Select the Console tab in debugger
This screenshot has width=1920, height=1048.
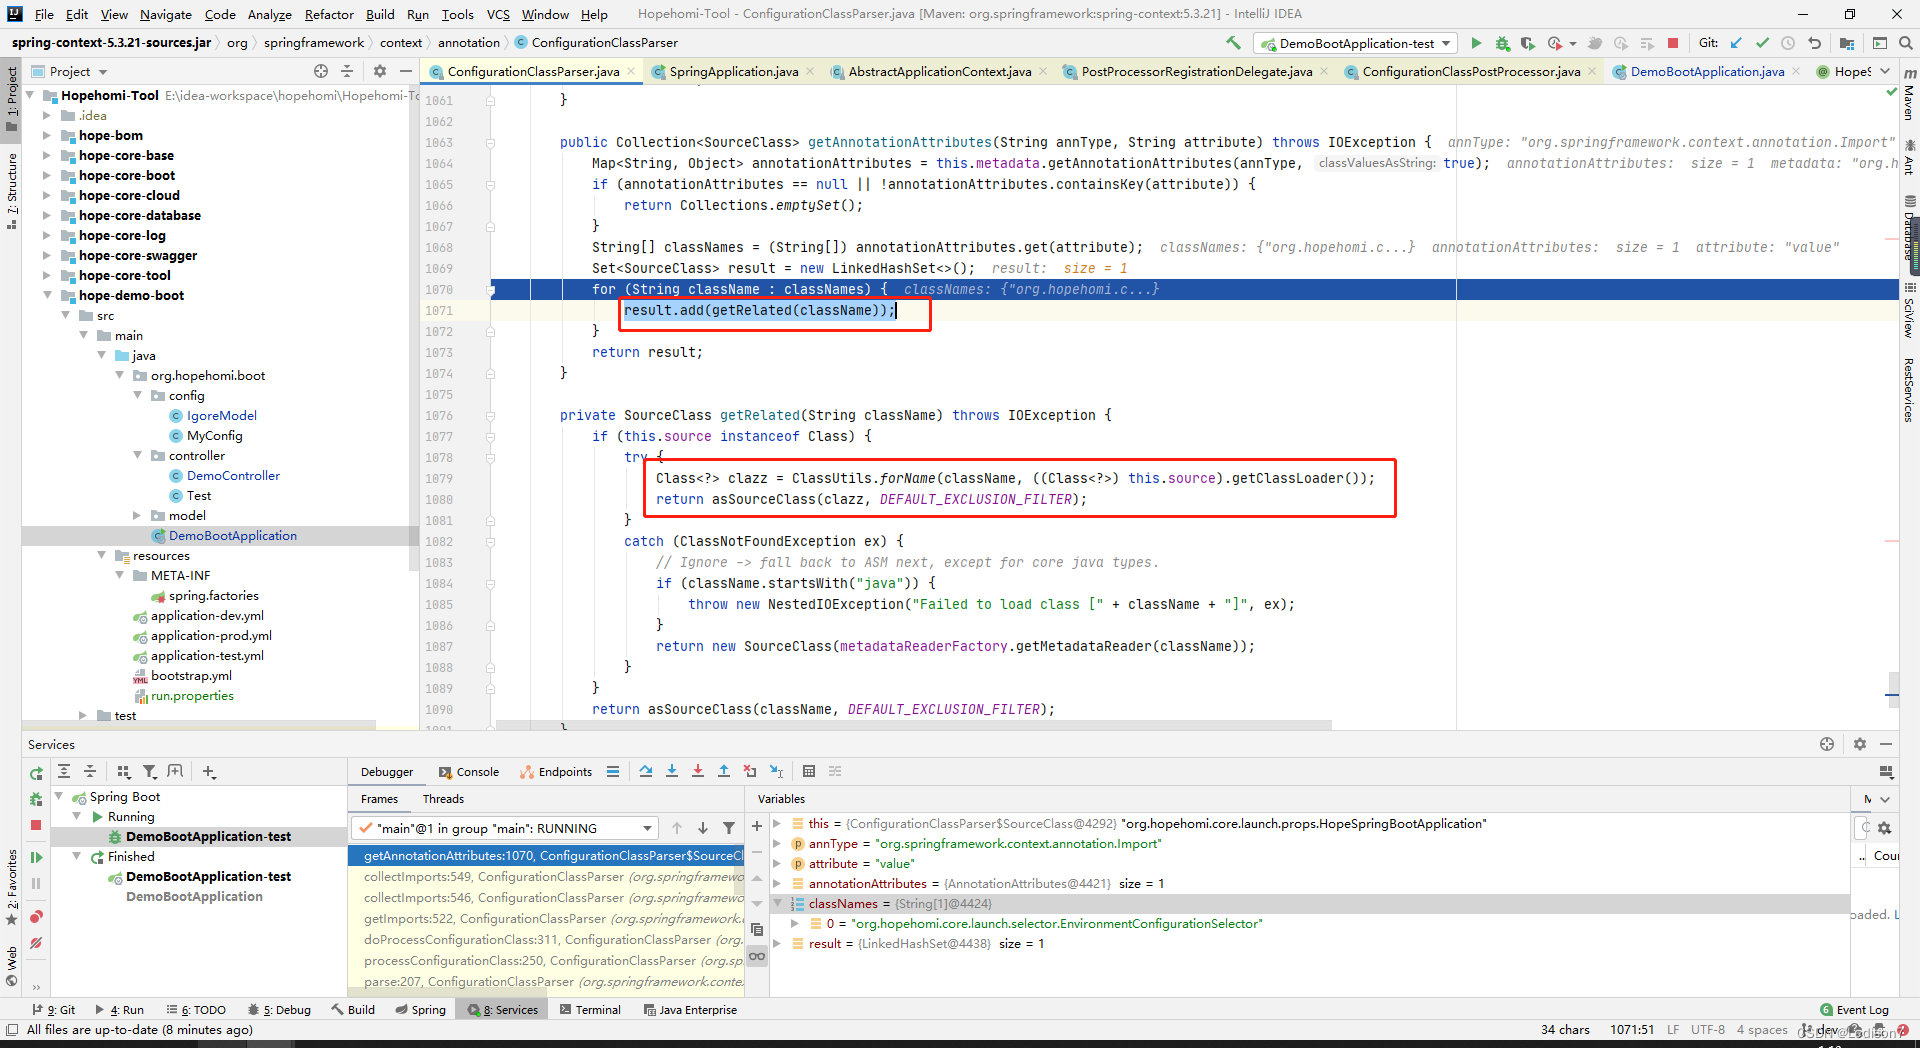click(469, 771)
